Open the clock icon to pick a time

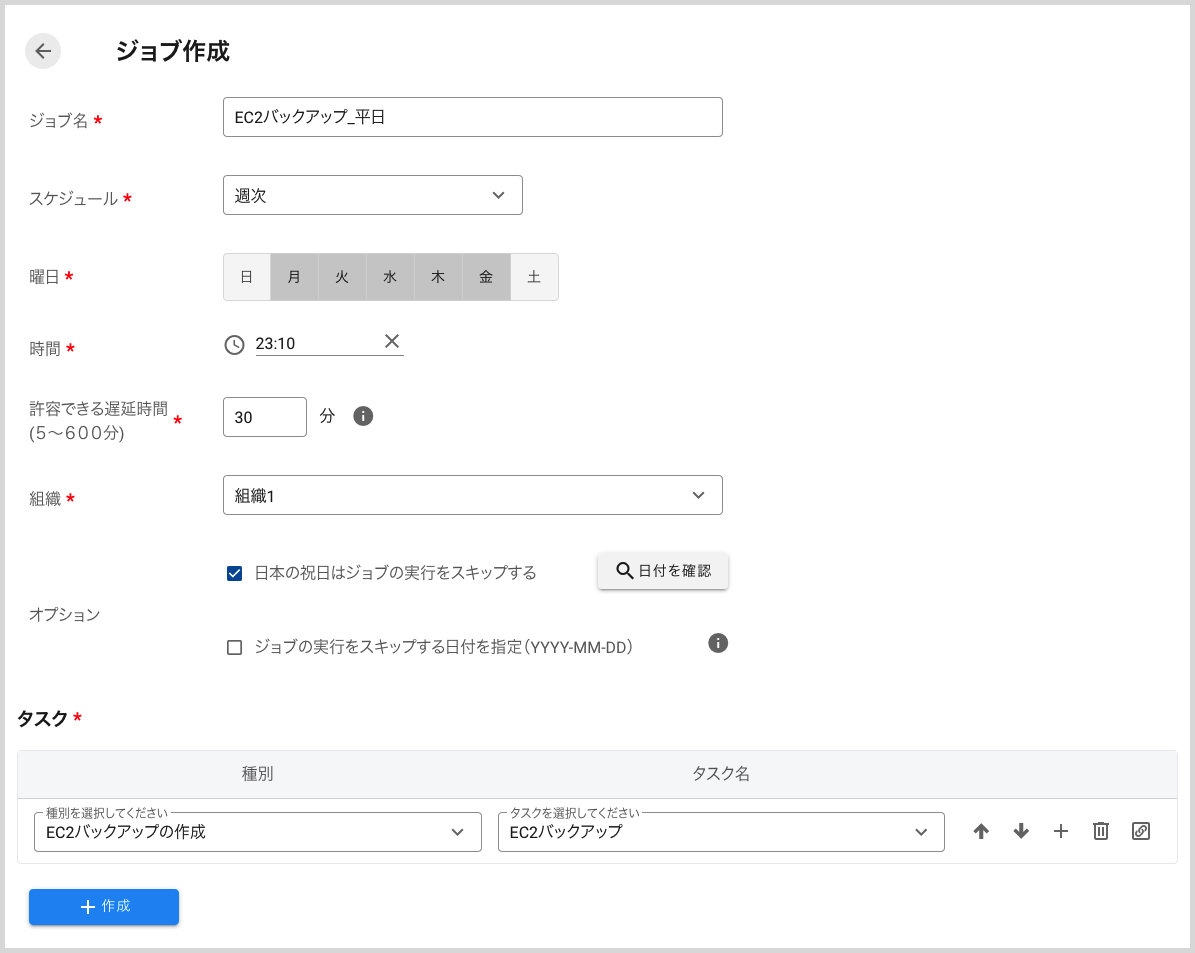(234, 344)
